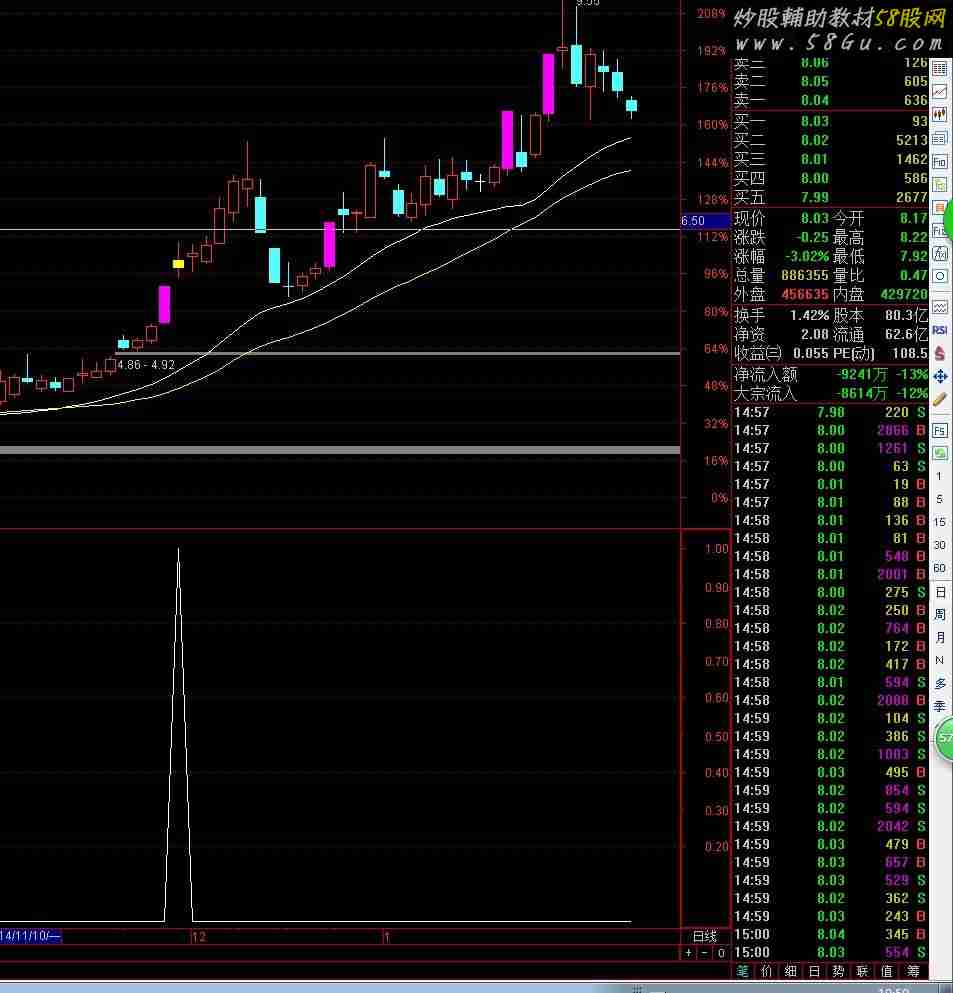Click the 卖一 ask price 8.04
The width and height of the screenshot is (953, 993).
[x=814, y=100]
